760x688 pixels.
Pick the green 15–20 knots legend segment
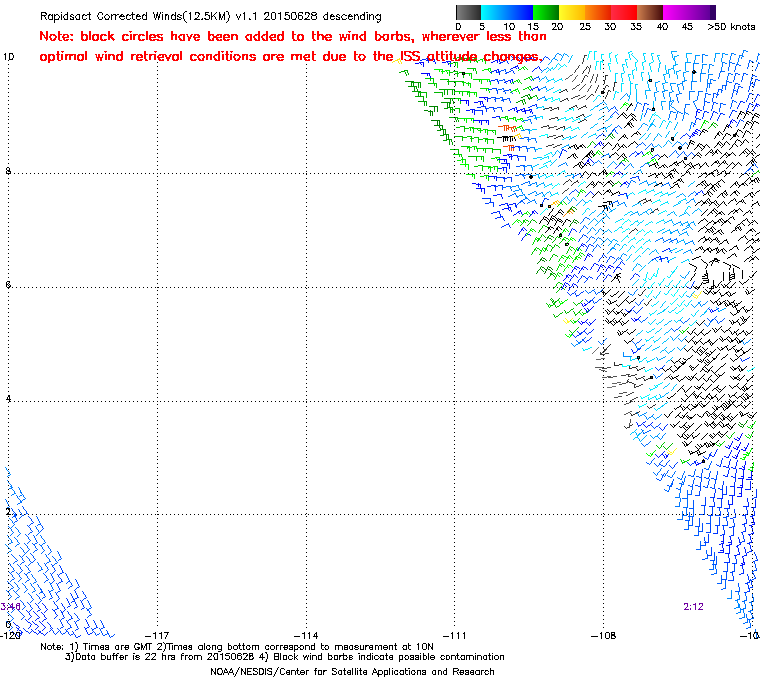click(546, 12)
